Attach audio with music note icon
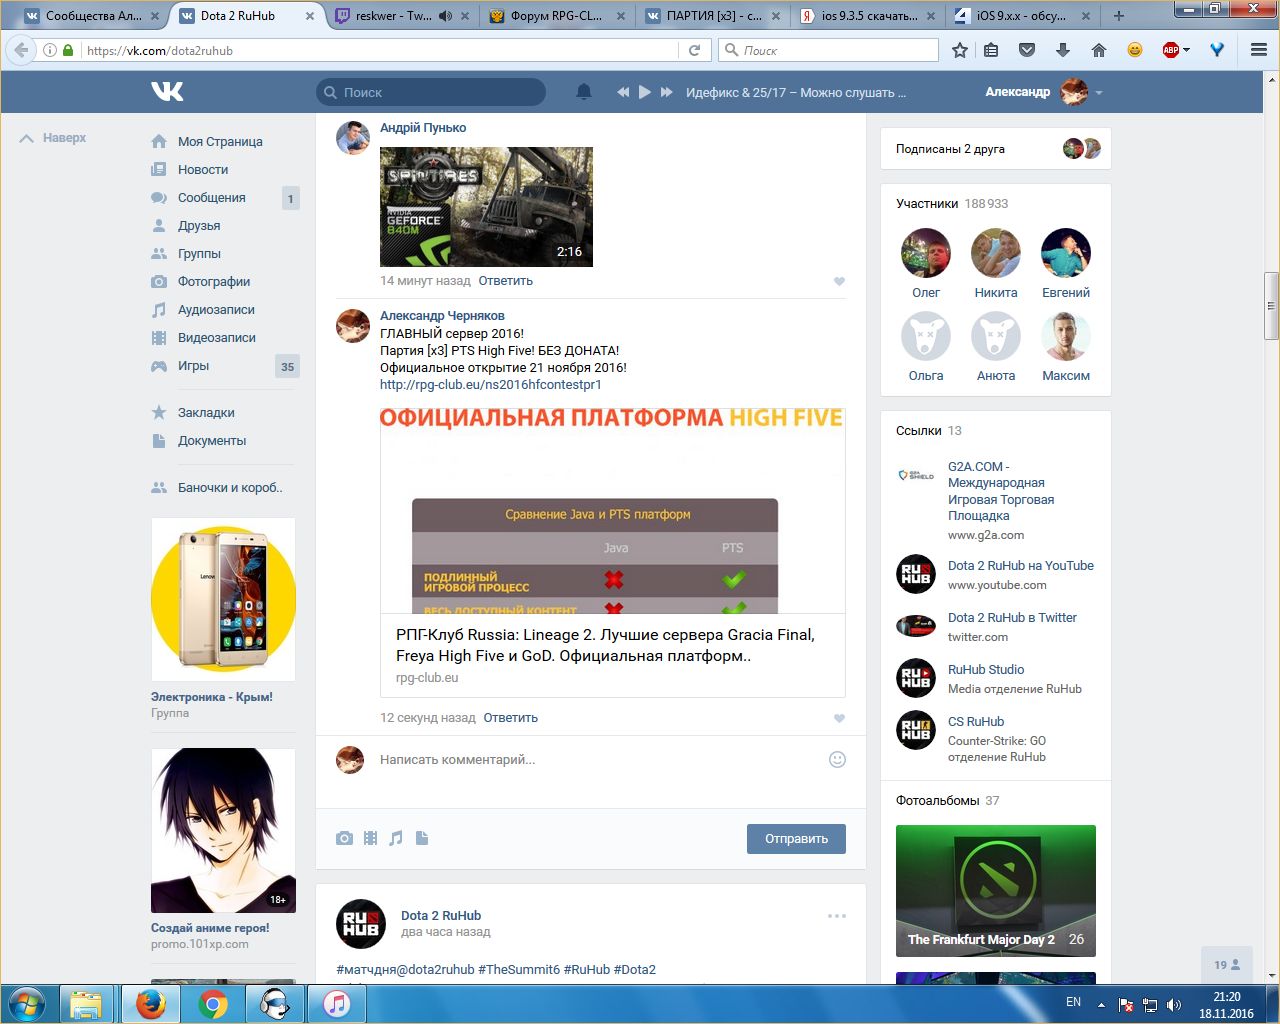 [x=396, y=838]
